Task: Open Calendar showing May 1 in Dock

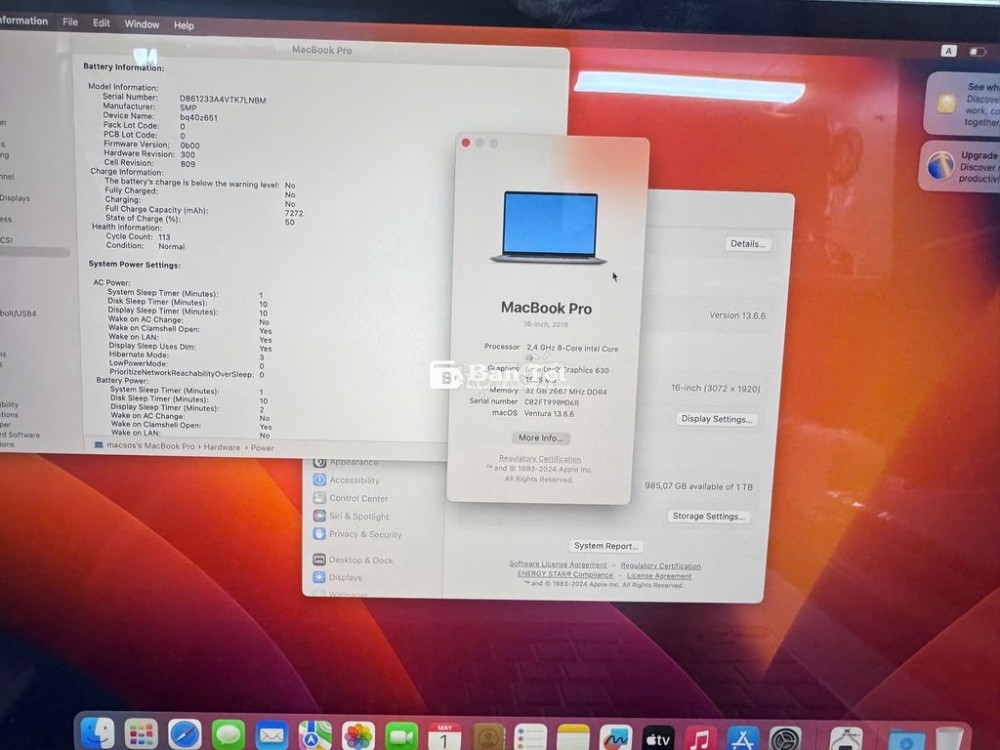Action: 445,738
